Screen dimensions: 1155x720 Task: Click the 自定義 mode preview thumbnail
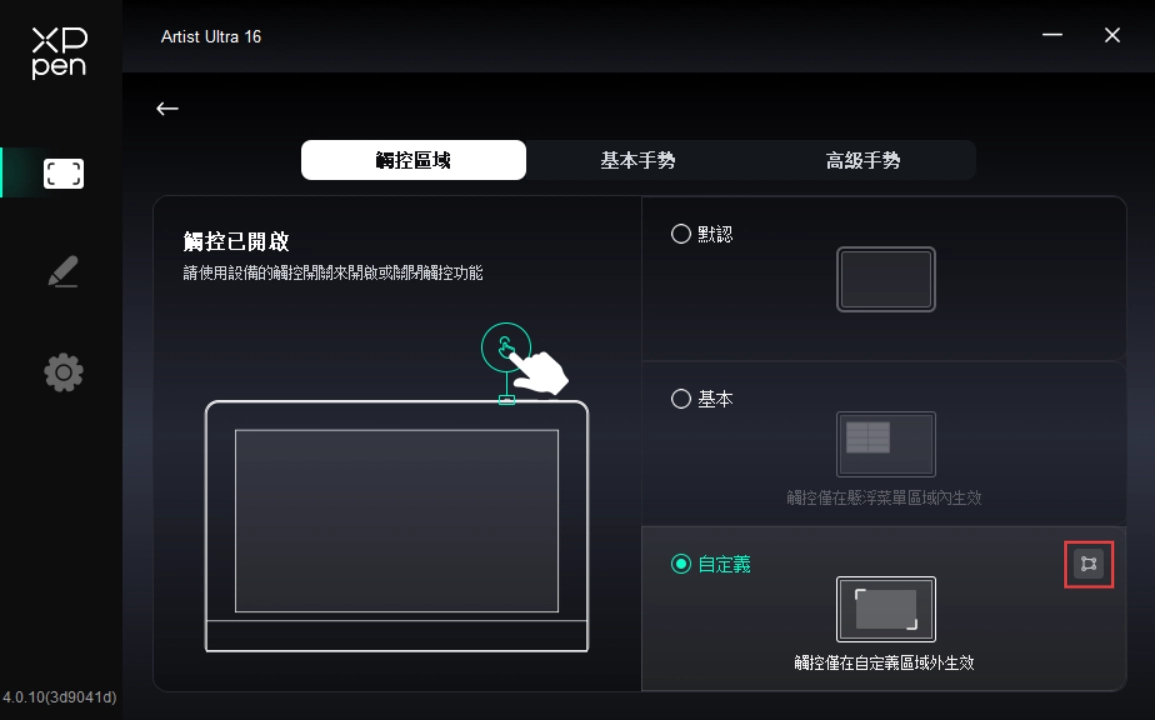click(886, 609)
